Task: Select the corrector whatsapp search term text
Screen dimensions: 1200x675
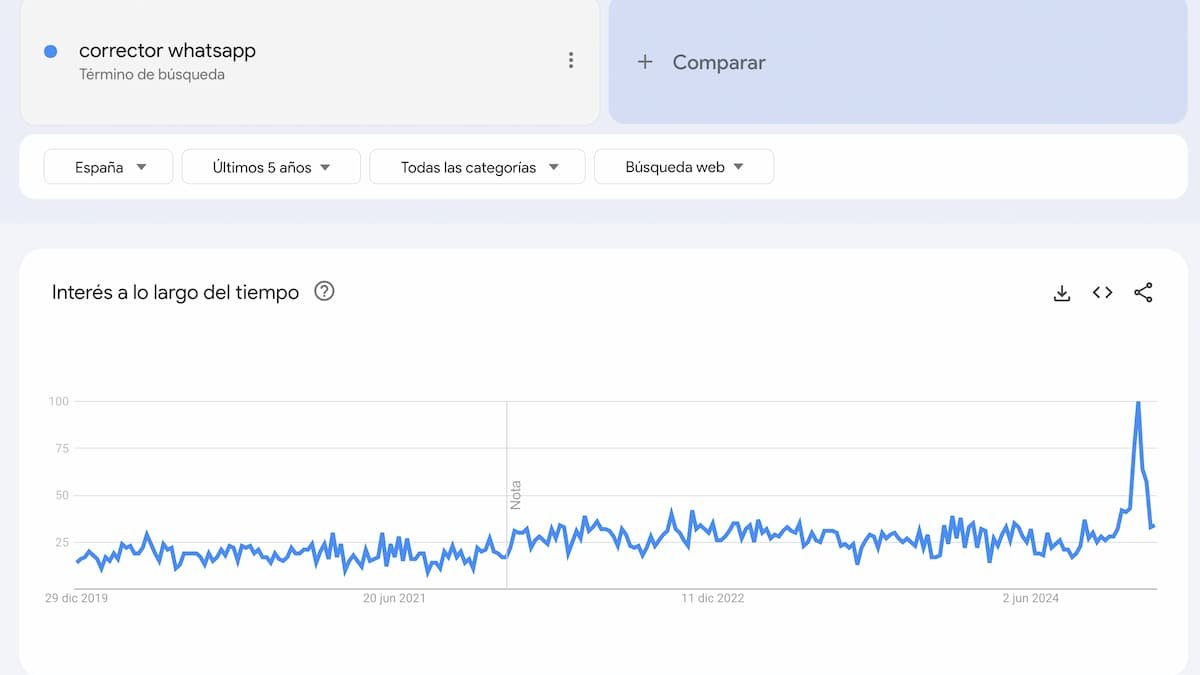Action: 167,51
